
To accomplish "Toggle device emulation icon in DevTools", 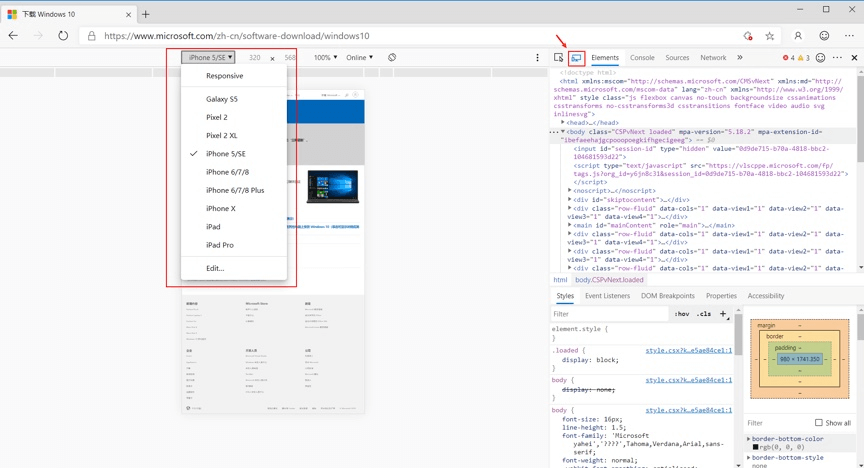I will [x=576, y=58].
